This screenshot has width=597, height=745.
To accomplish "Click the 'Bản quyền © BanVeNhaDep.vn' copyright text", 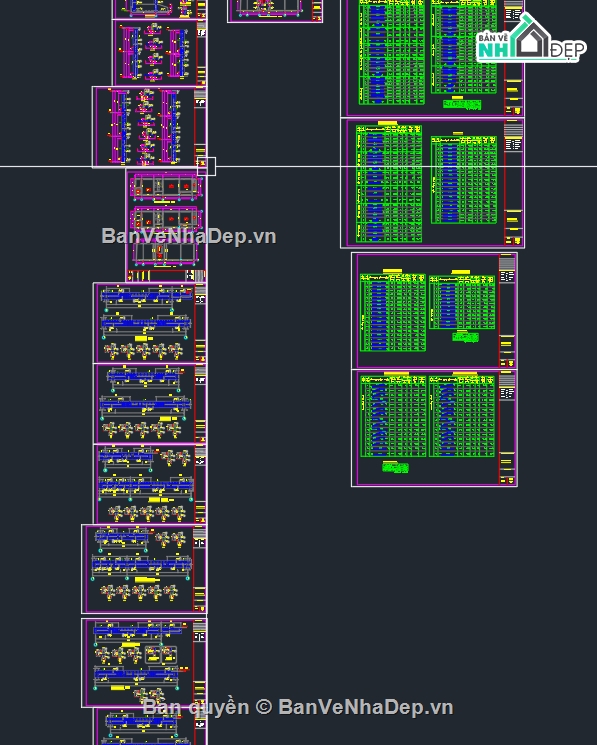I will pos(298,707).
